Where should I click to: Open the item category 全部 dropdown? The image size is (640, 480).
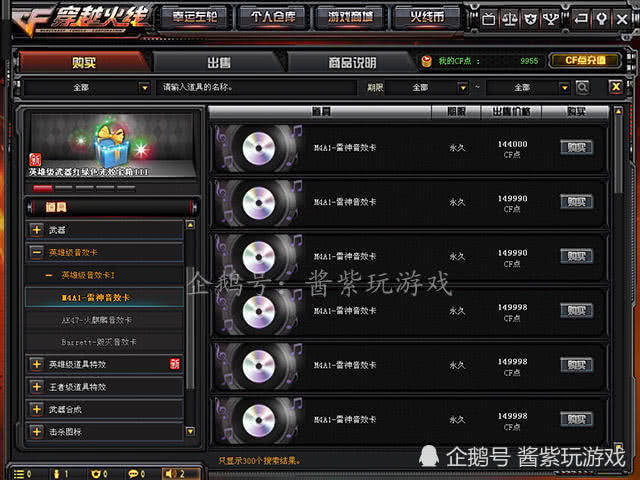coord(144,87)
